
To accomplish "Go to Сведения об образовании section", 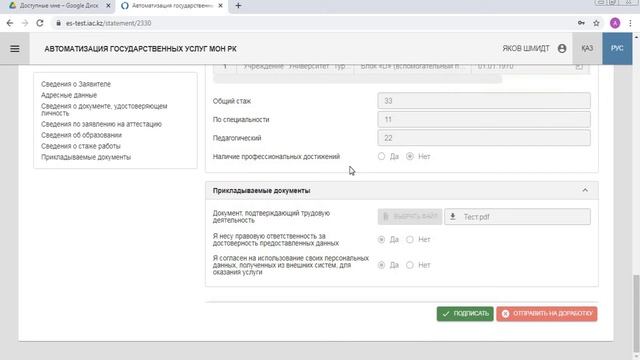I will [81, 135].
